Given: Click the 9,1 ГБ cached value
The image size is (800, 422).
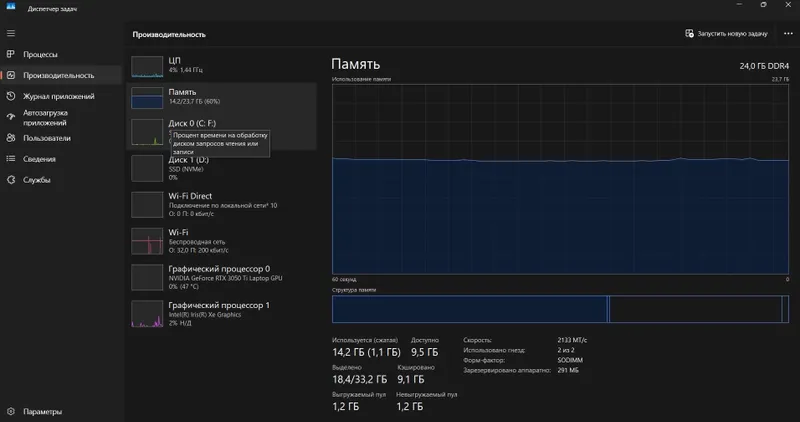Looking at the screenshot, I should pyautogui.click(x=411, y=379).
